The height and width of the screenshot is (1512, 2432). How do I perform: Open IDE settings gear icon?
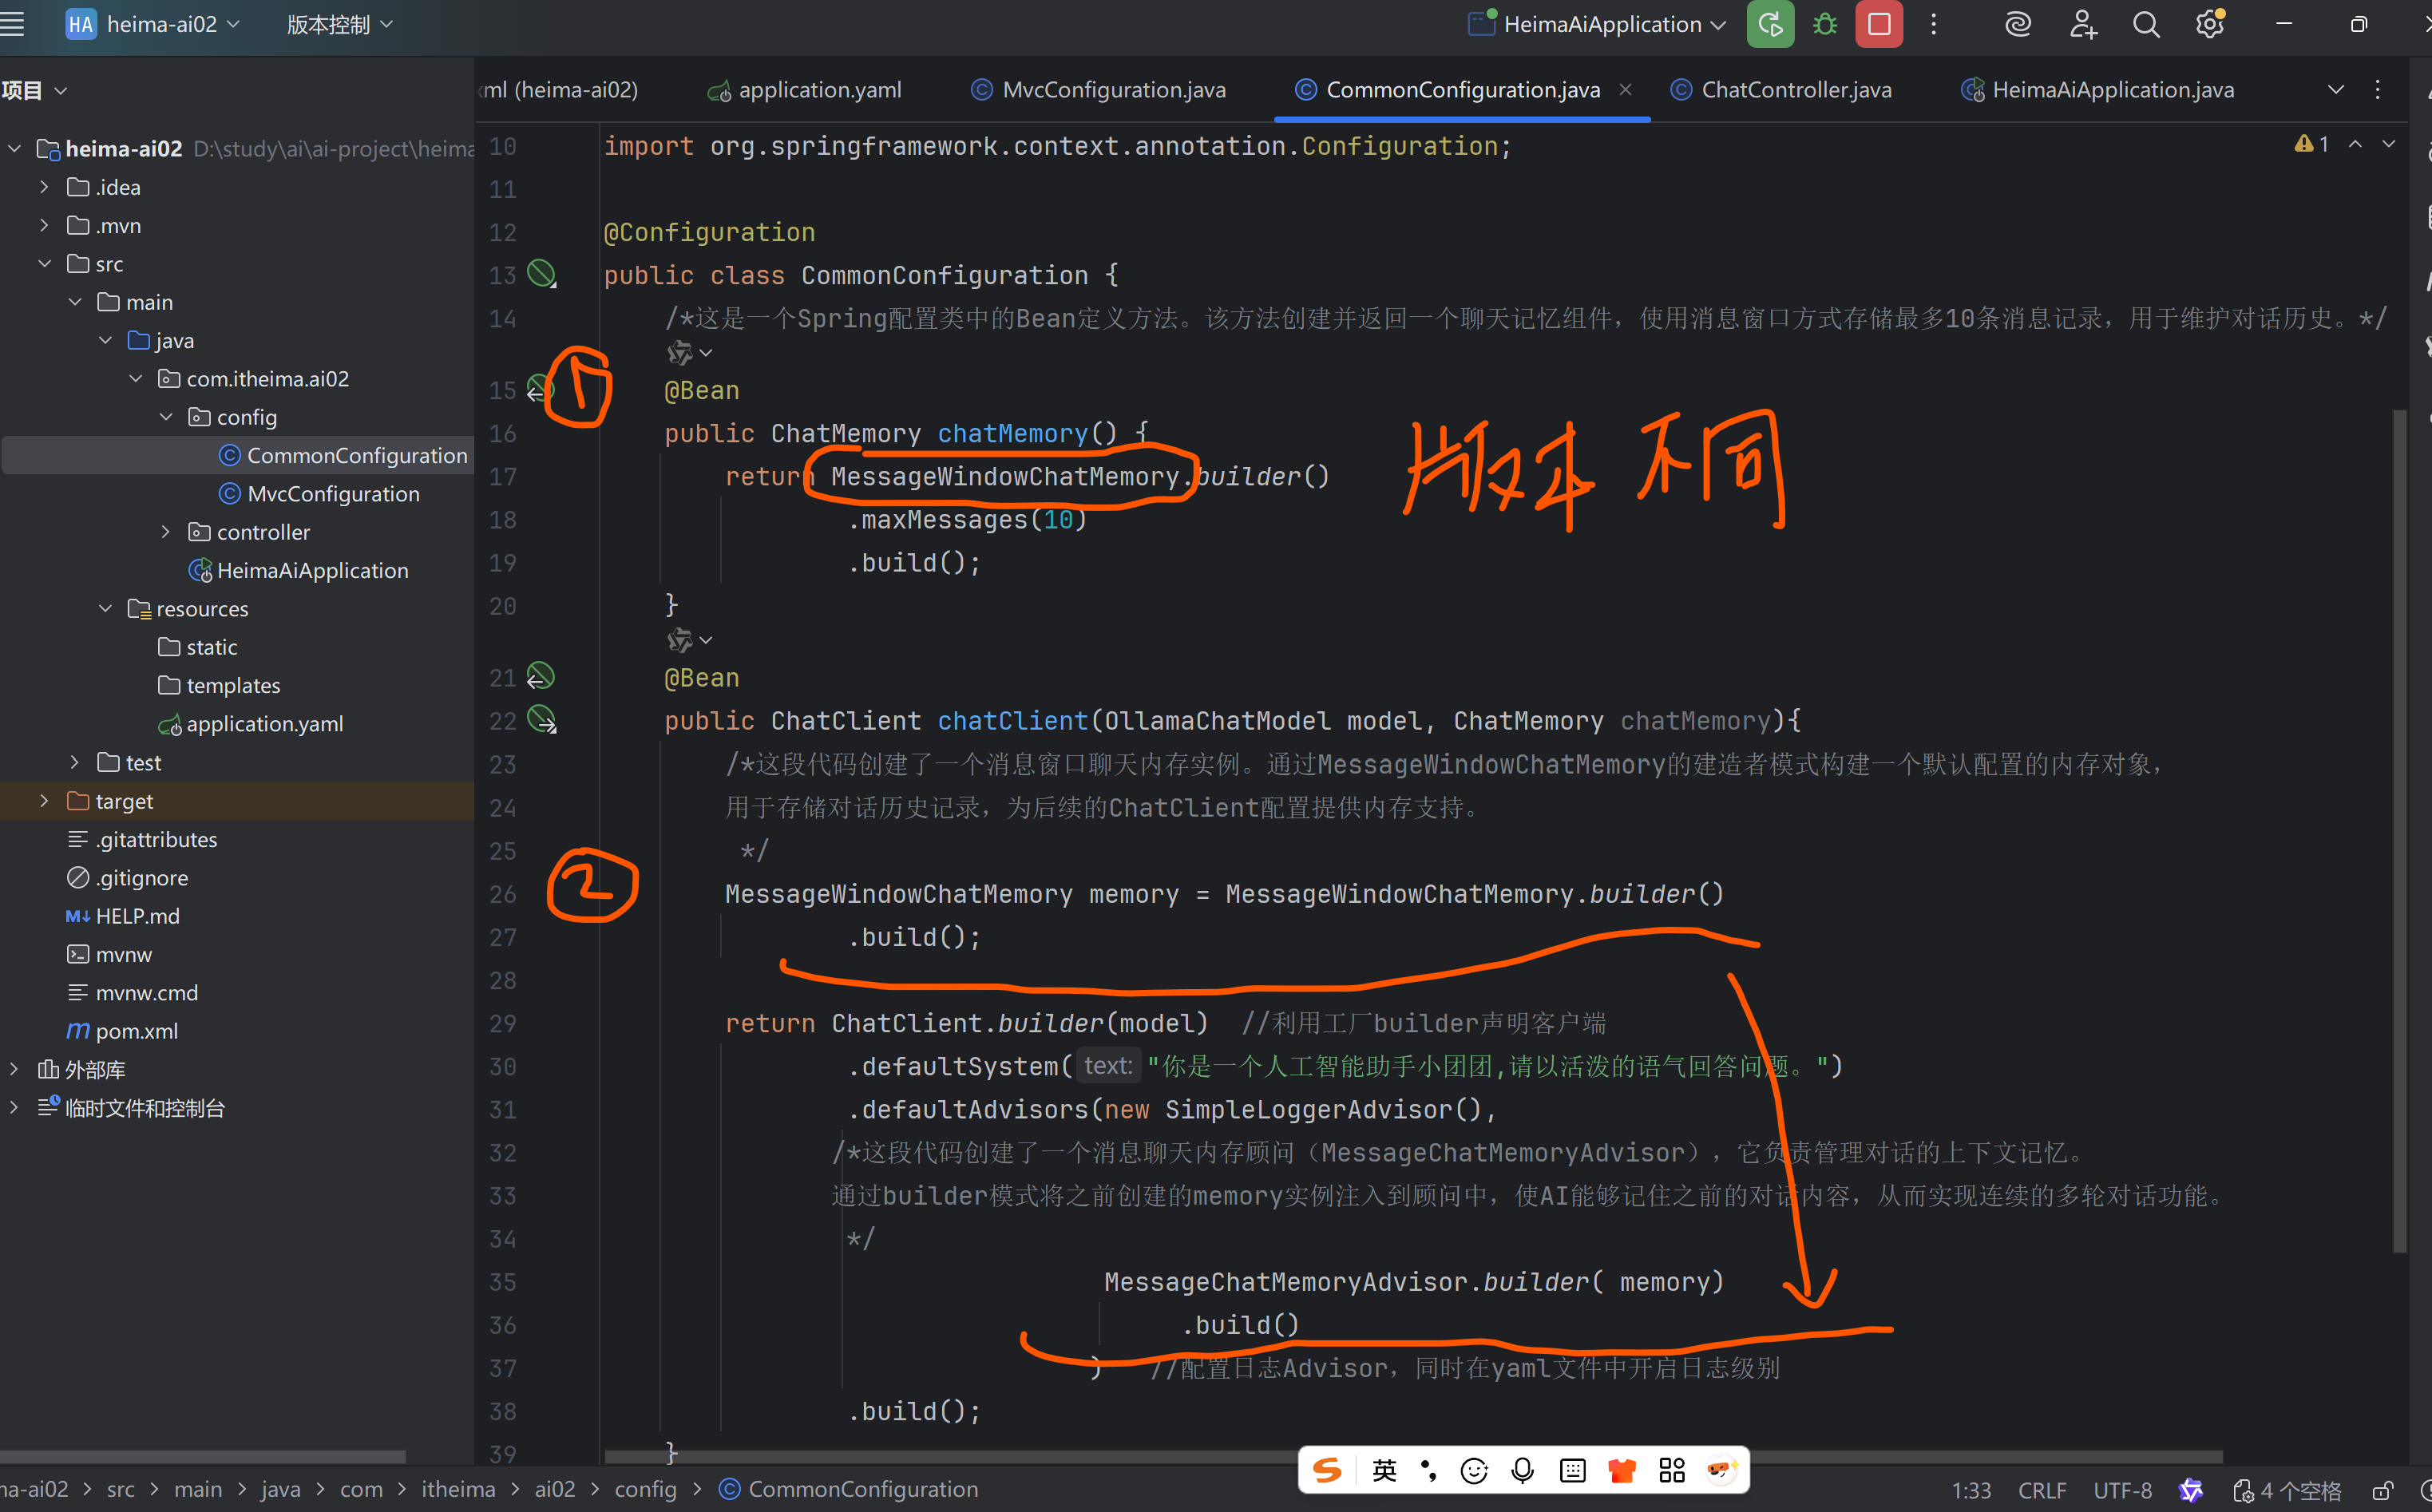pos(2209,24)
